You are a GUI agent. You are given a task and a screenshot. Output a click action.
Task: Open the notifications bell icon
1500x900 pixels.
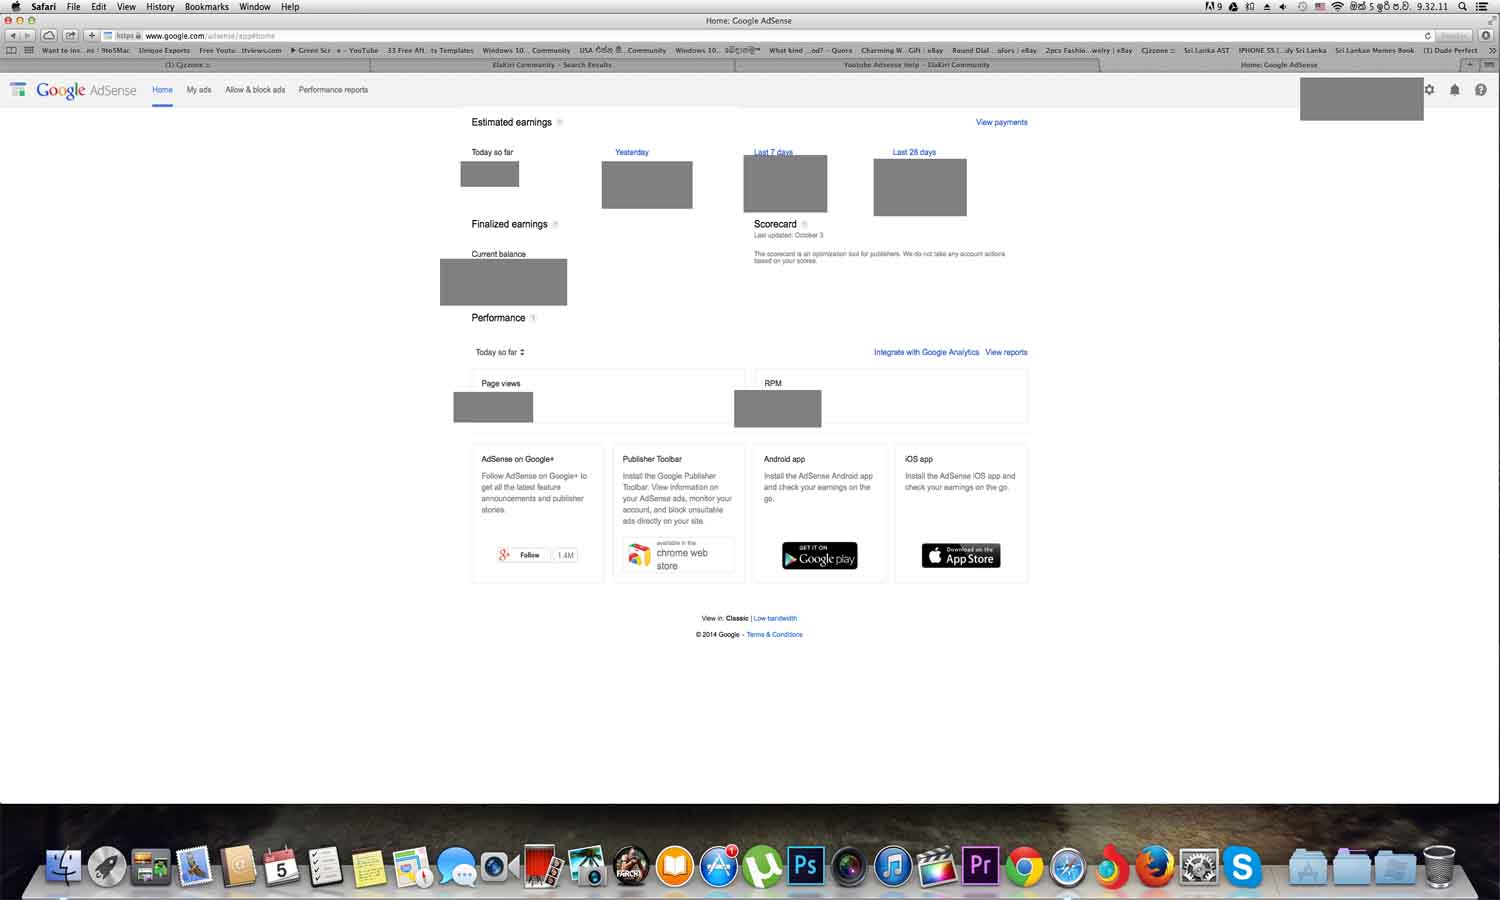(1455, 90)
